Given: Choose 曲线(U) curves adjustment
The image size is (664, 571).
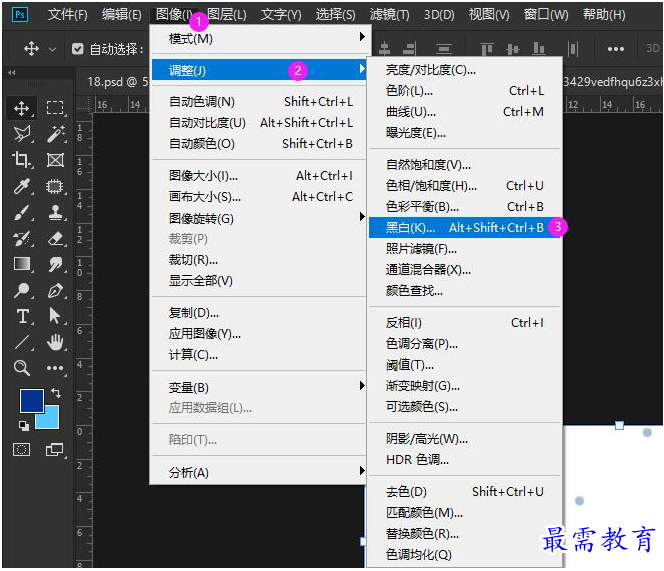Looking at the screenshot, I should pyautogui.click(x=465, y=111).
